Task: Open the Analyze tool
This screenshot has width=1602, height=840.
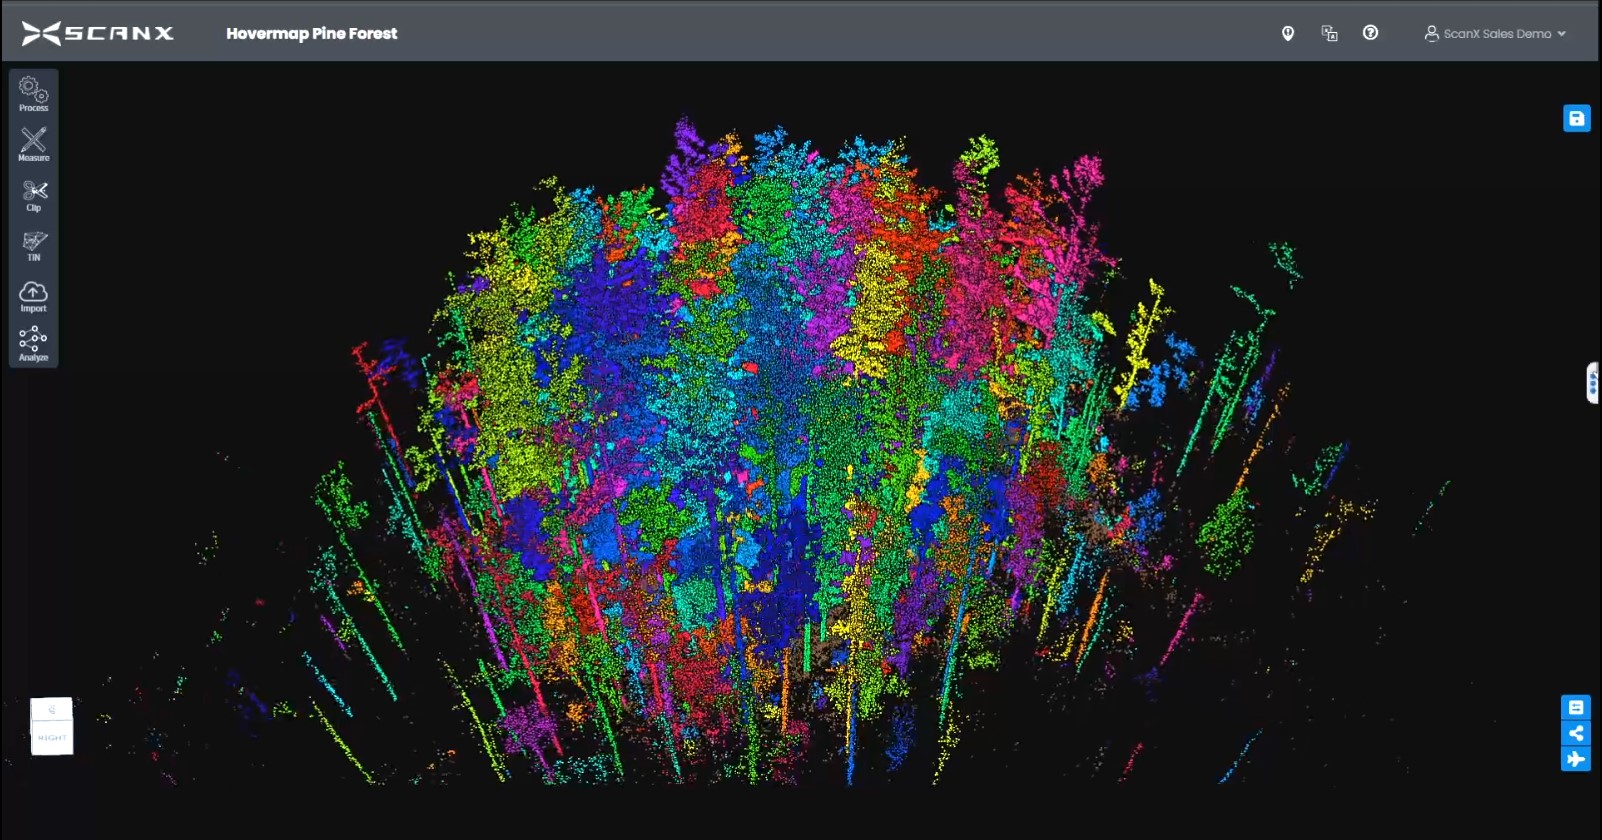Action: (33, 343)
